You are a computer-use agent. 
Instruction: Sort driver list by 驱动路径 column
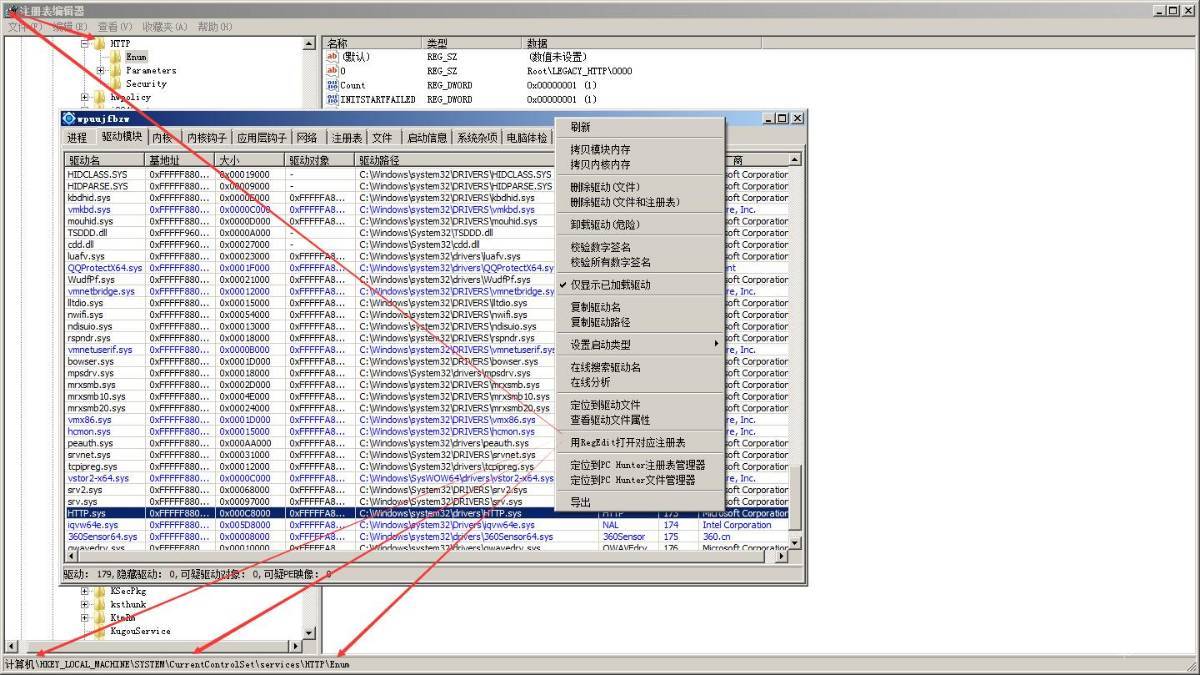tap(455, 160)
